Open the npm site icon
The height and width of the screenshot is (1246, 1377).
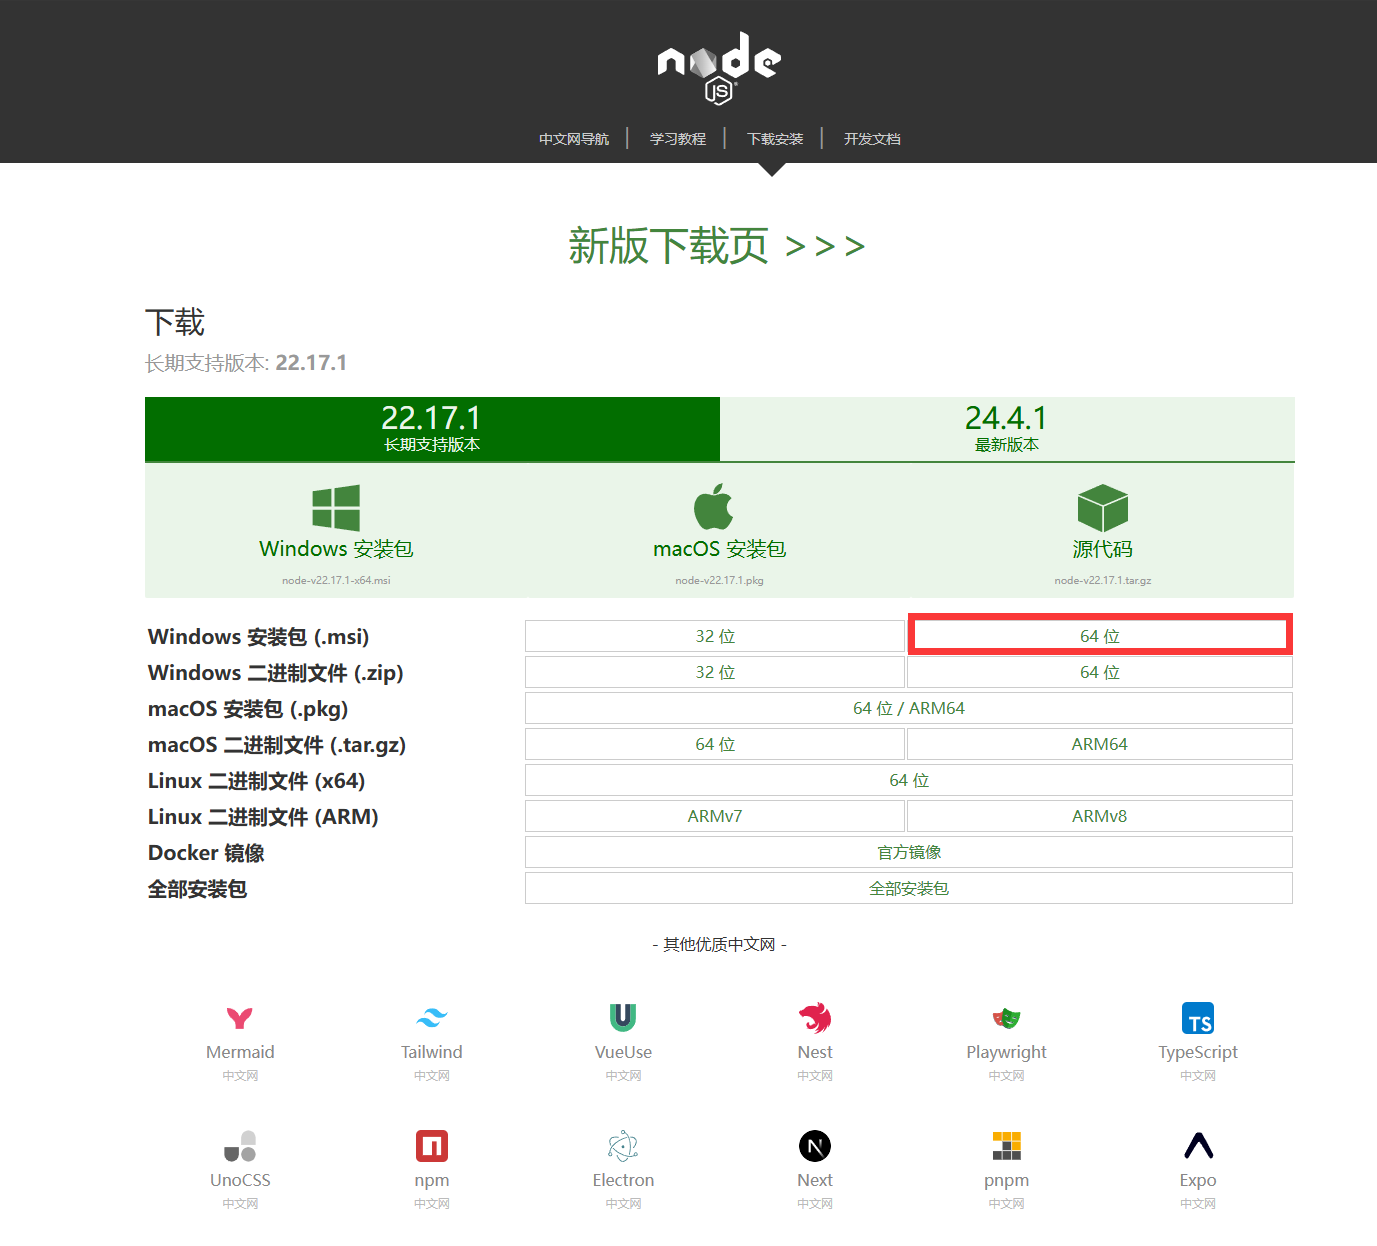tap(431, 1146)
